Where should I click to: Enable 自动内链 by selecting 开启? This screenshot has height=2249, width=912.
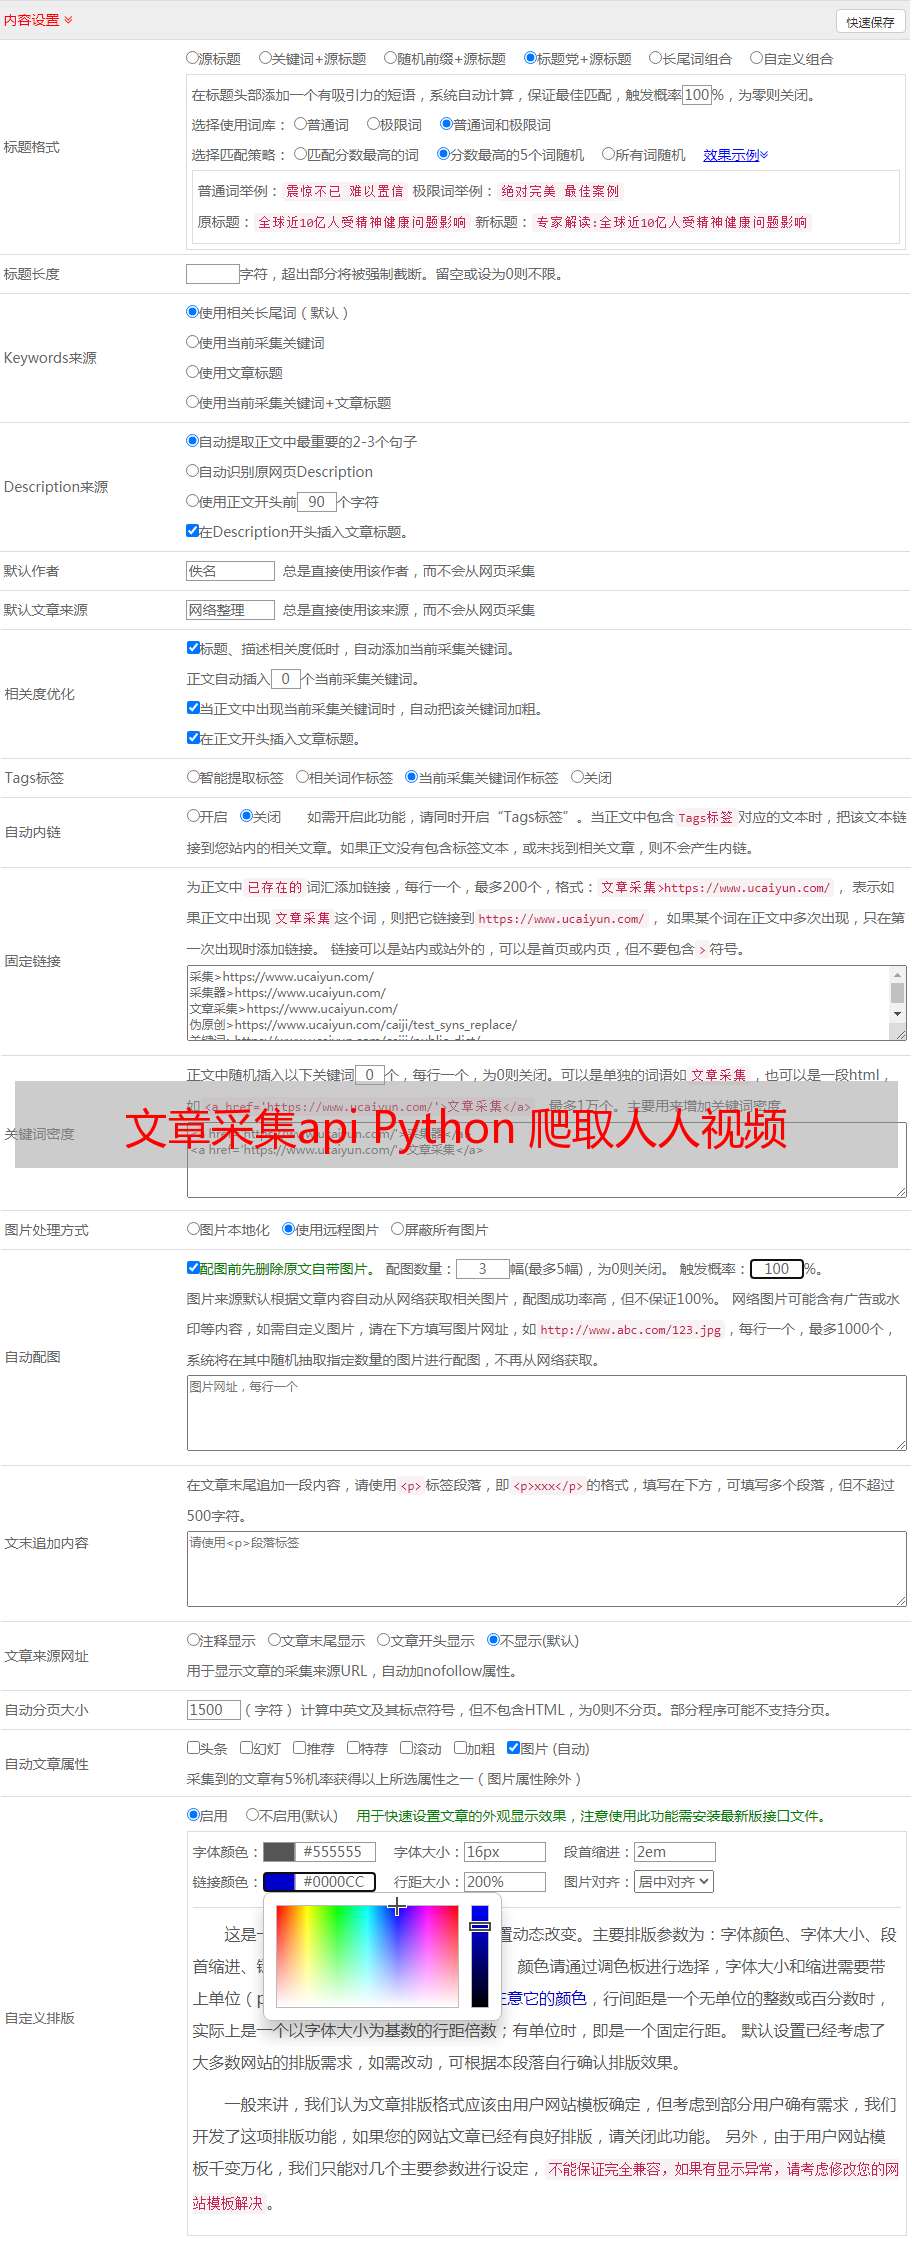(193, 816)
